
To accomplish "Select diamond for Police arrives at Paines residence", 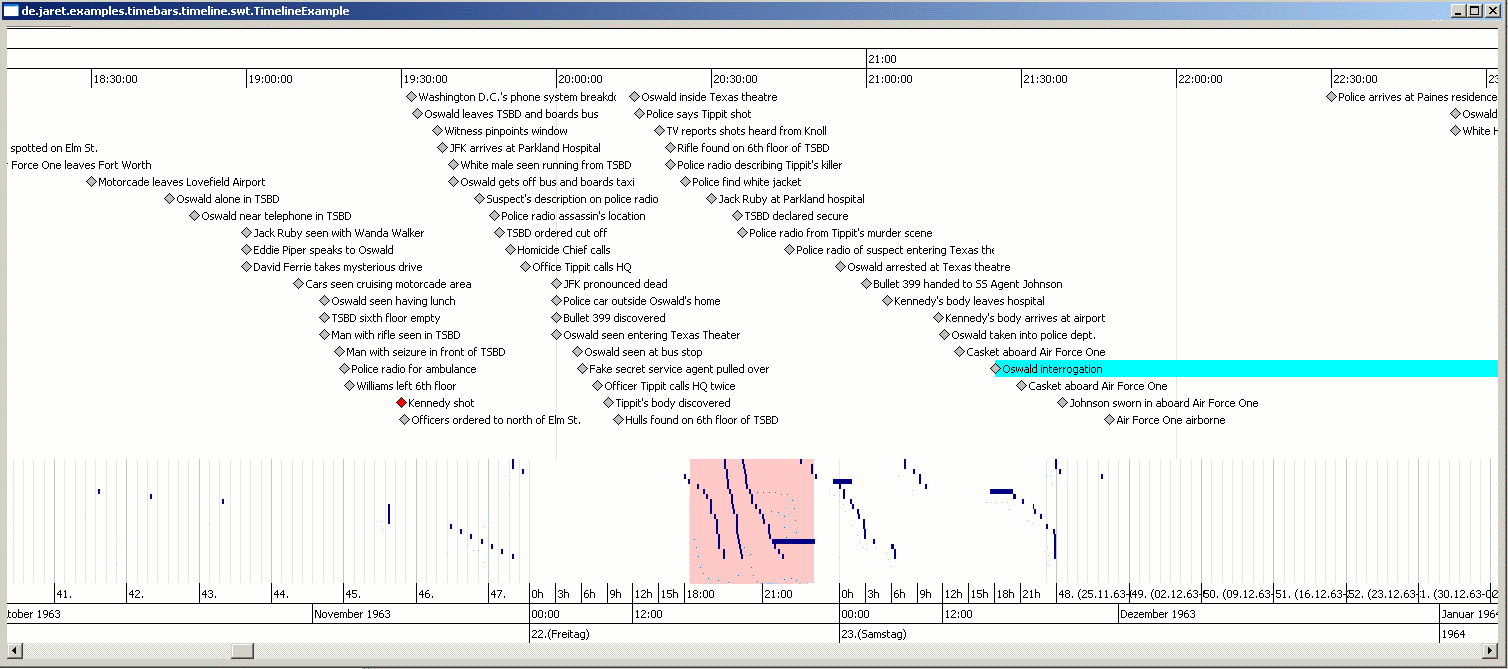I will (1331, 97).
